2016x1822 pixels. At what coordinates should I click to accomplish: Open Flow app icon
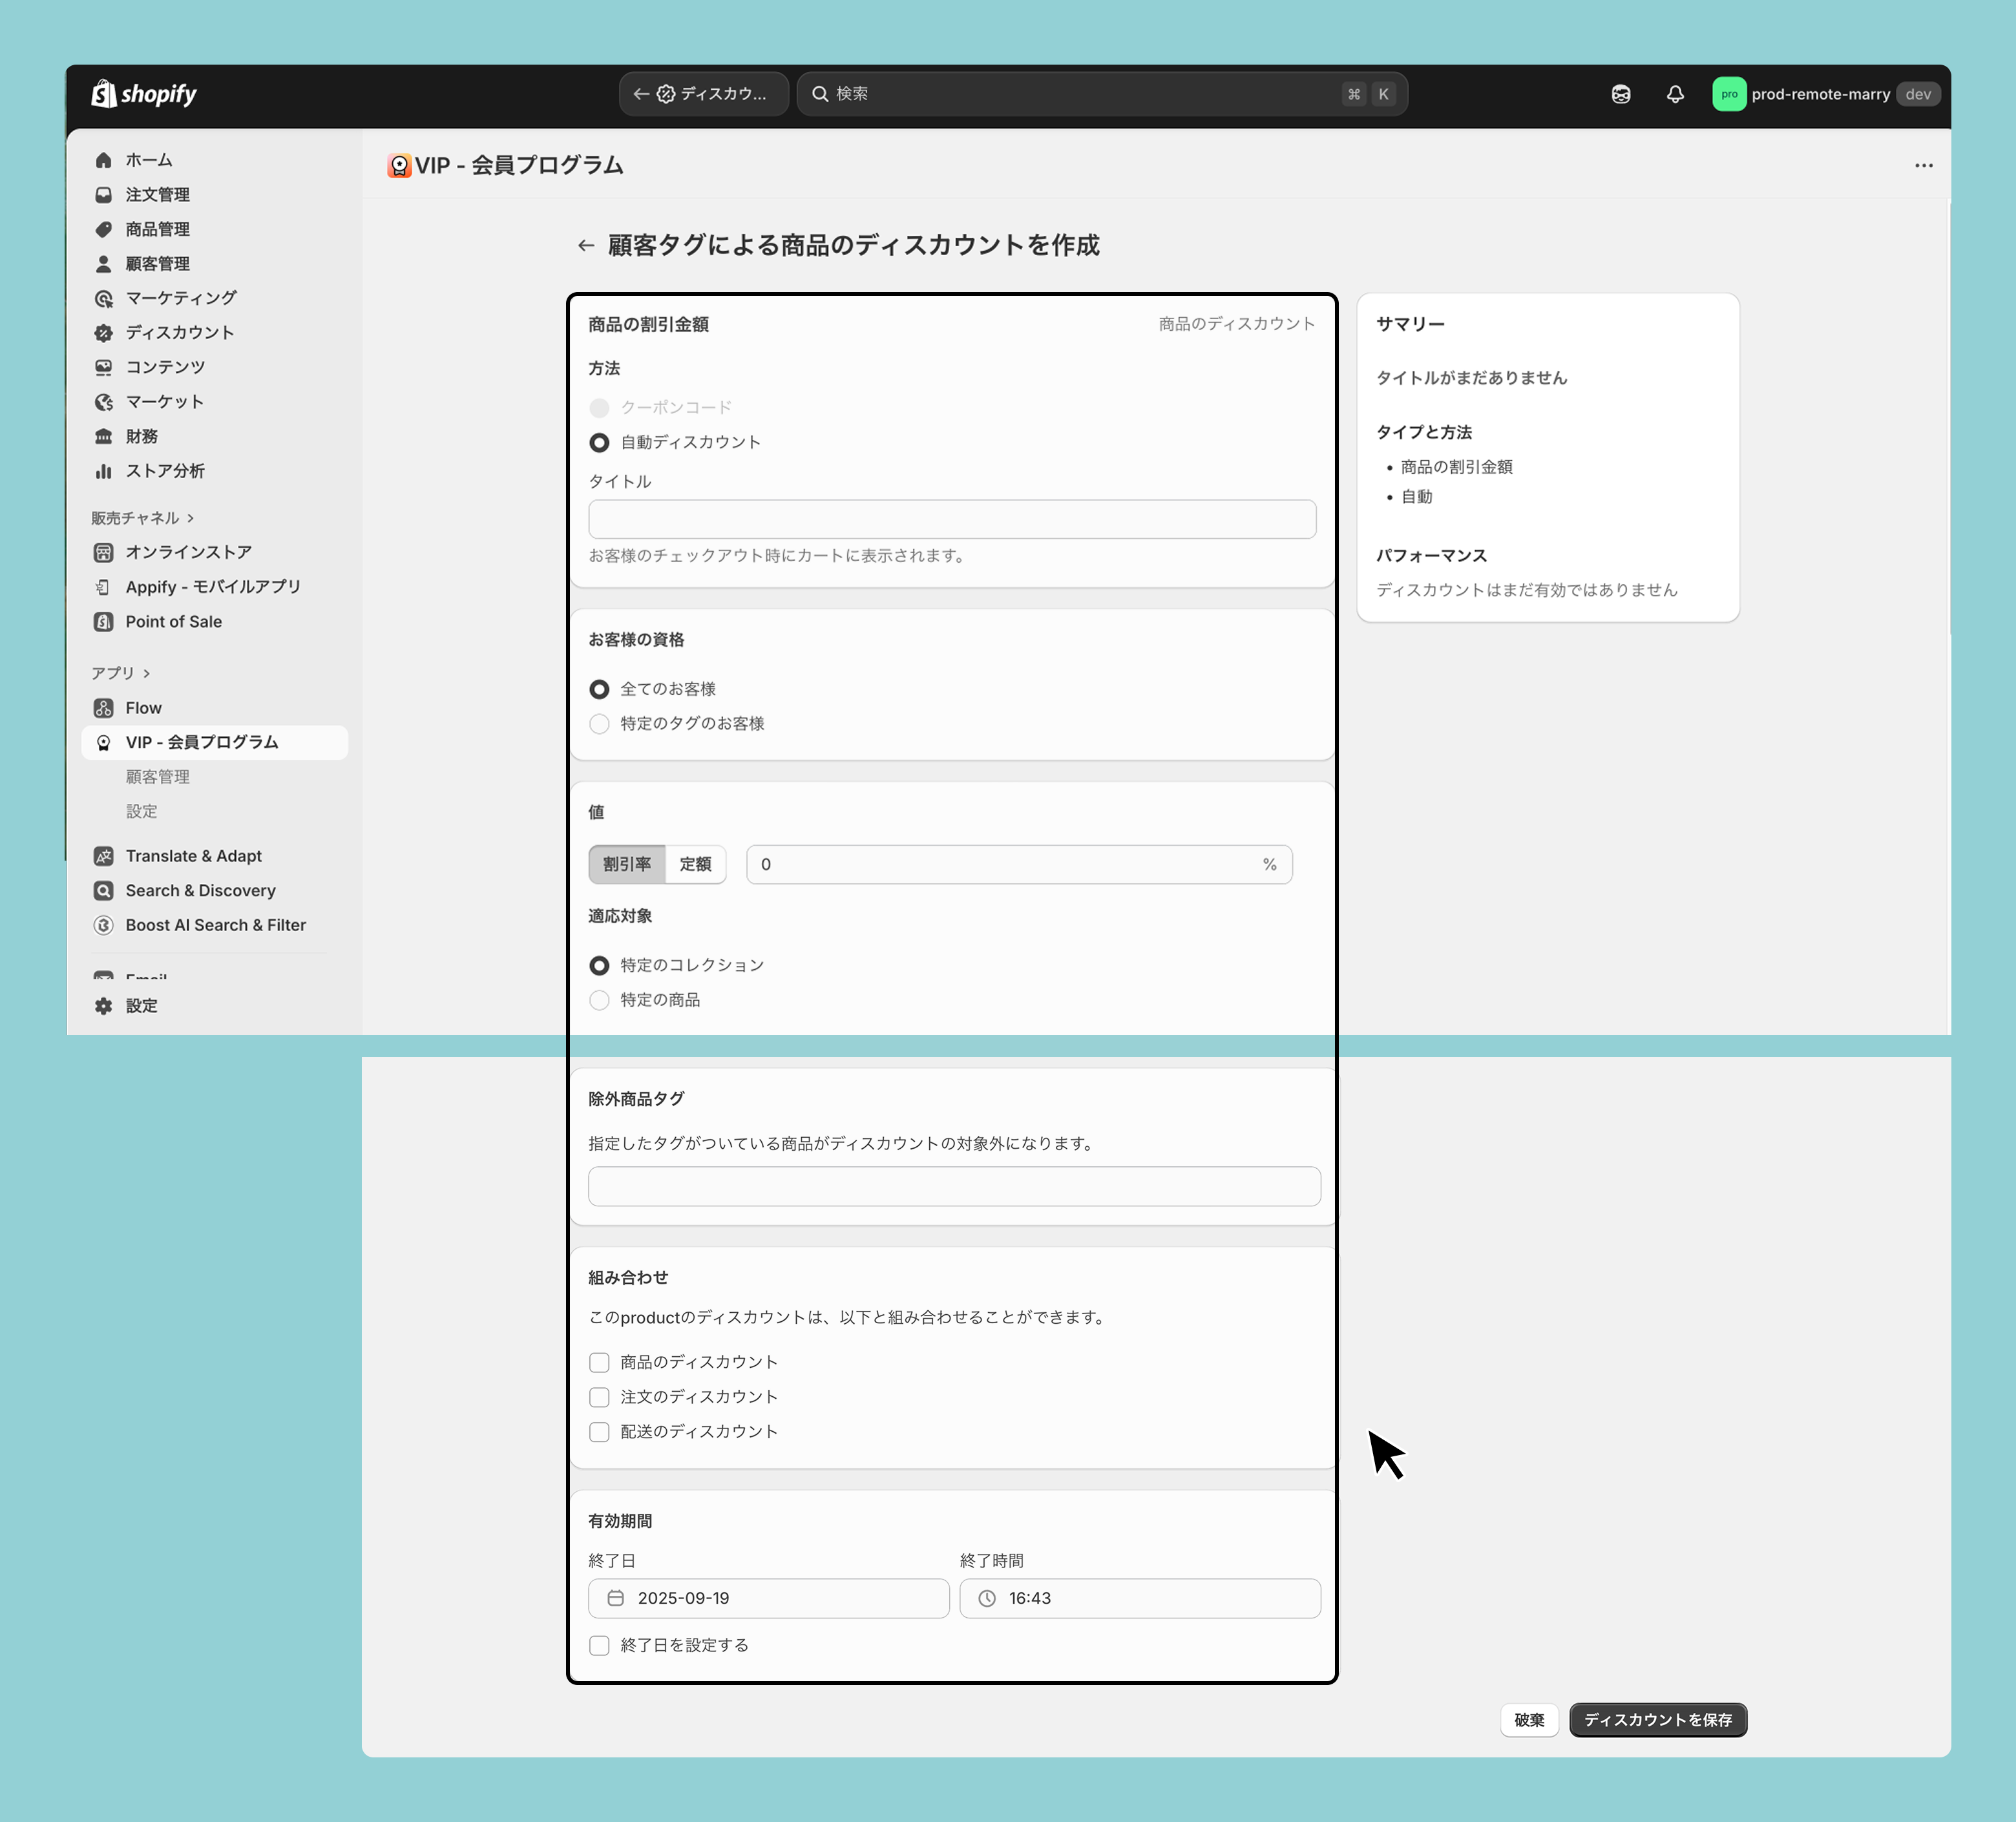[103, 708]
